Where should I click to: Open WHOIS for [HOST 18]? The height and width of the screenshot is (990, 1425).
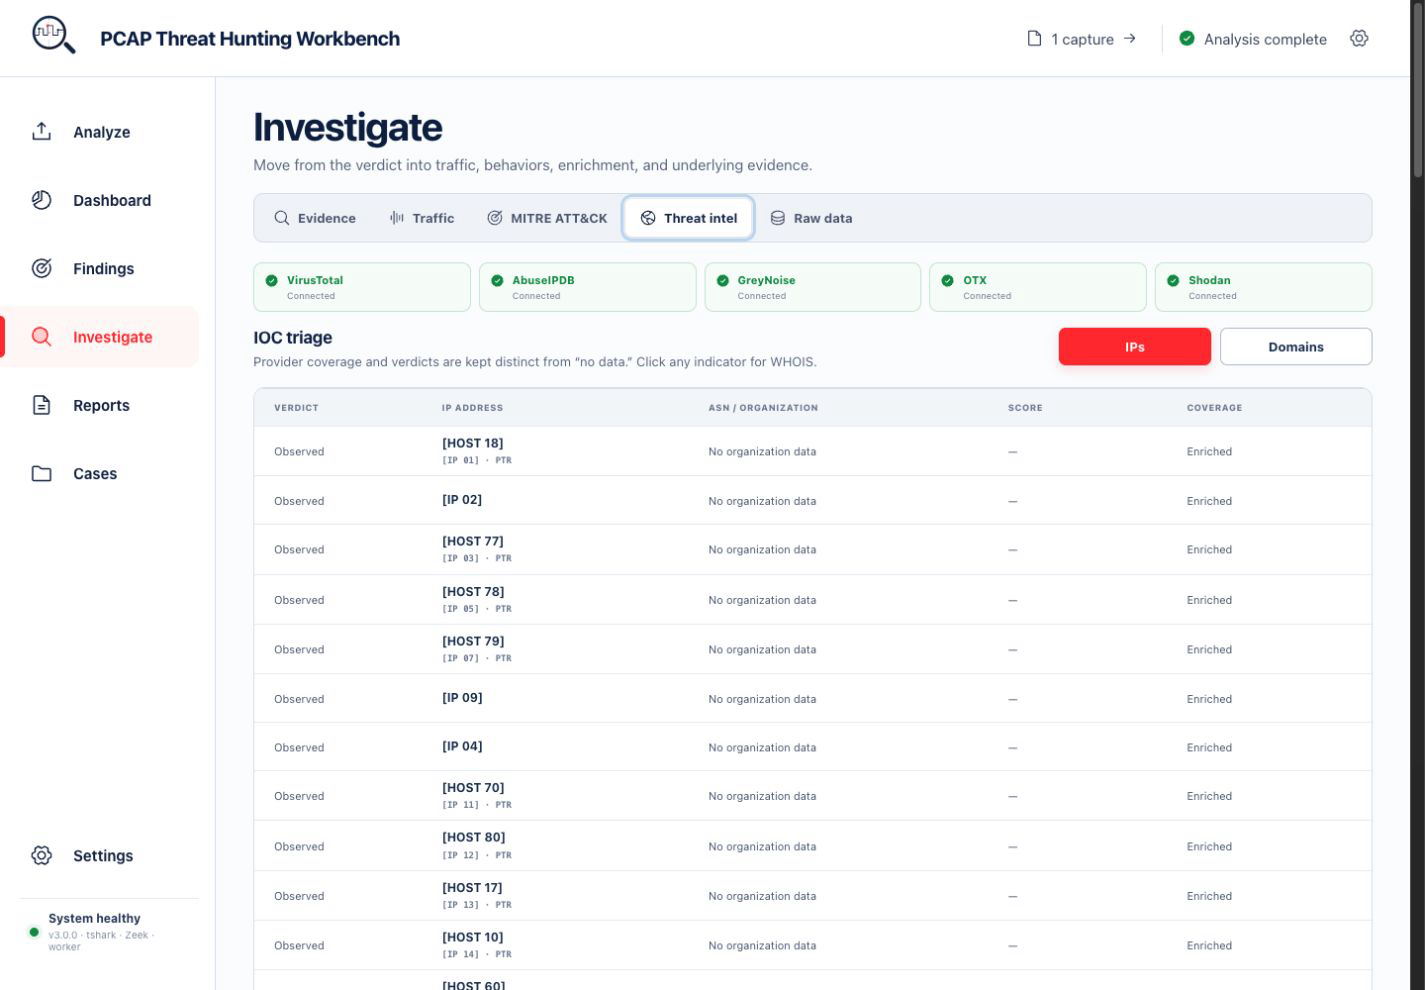click(x=473, y=443)
